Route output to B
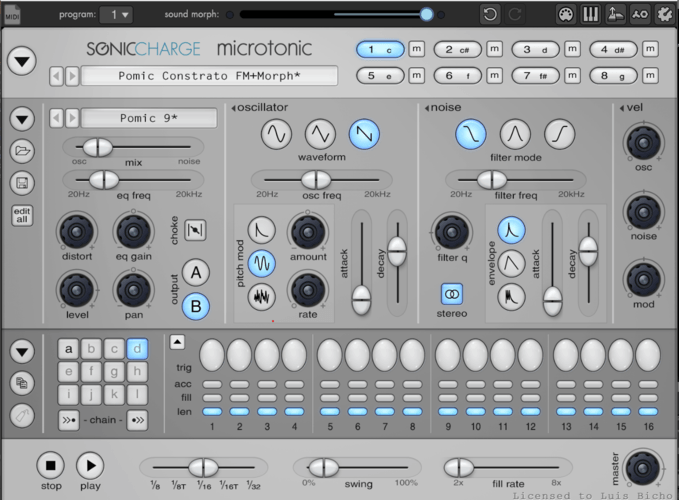679x500 pixels. coord(196,306)
